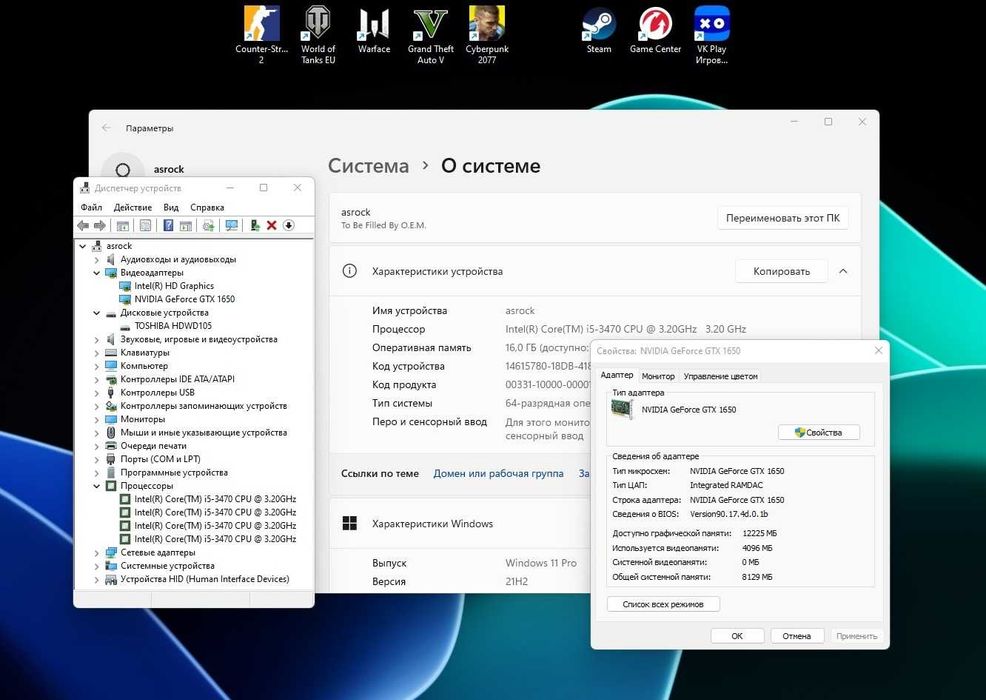Click the adapter card icon in GTX 1650 properties
Screen dimensions: 986x700
coord(622,409)
